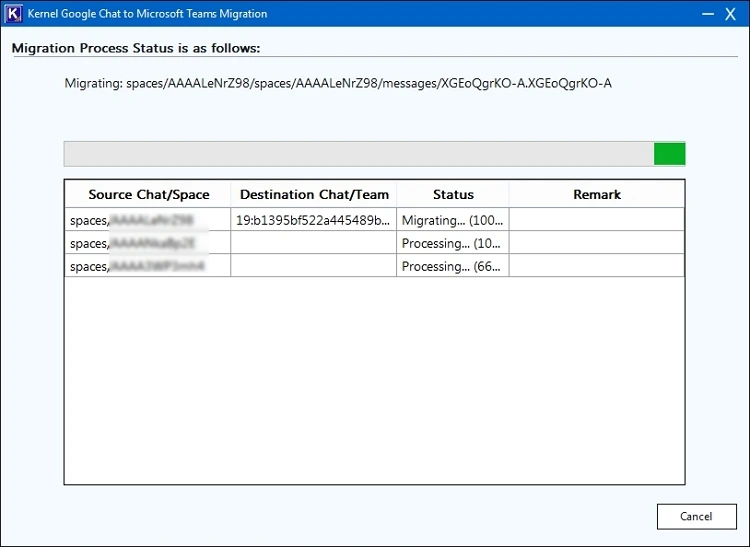Click the green progress bar indicator
The height and width of the screenshot is (547, 750).
(669, 153)
